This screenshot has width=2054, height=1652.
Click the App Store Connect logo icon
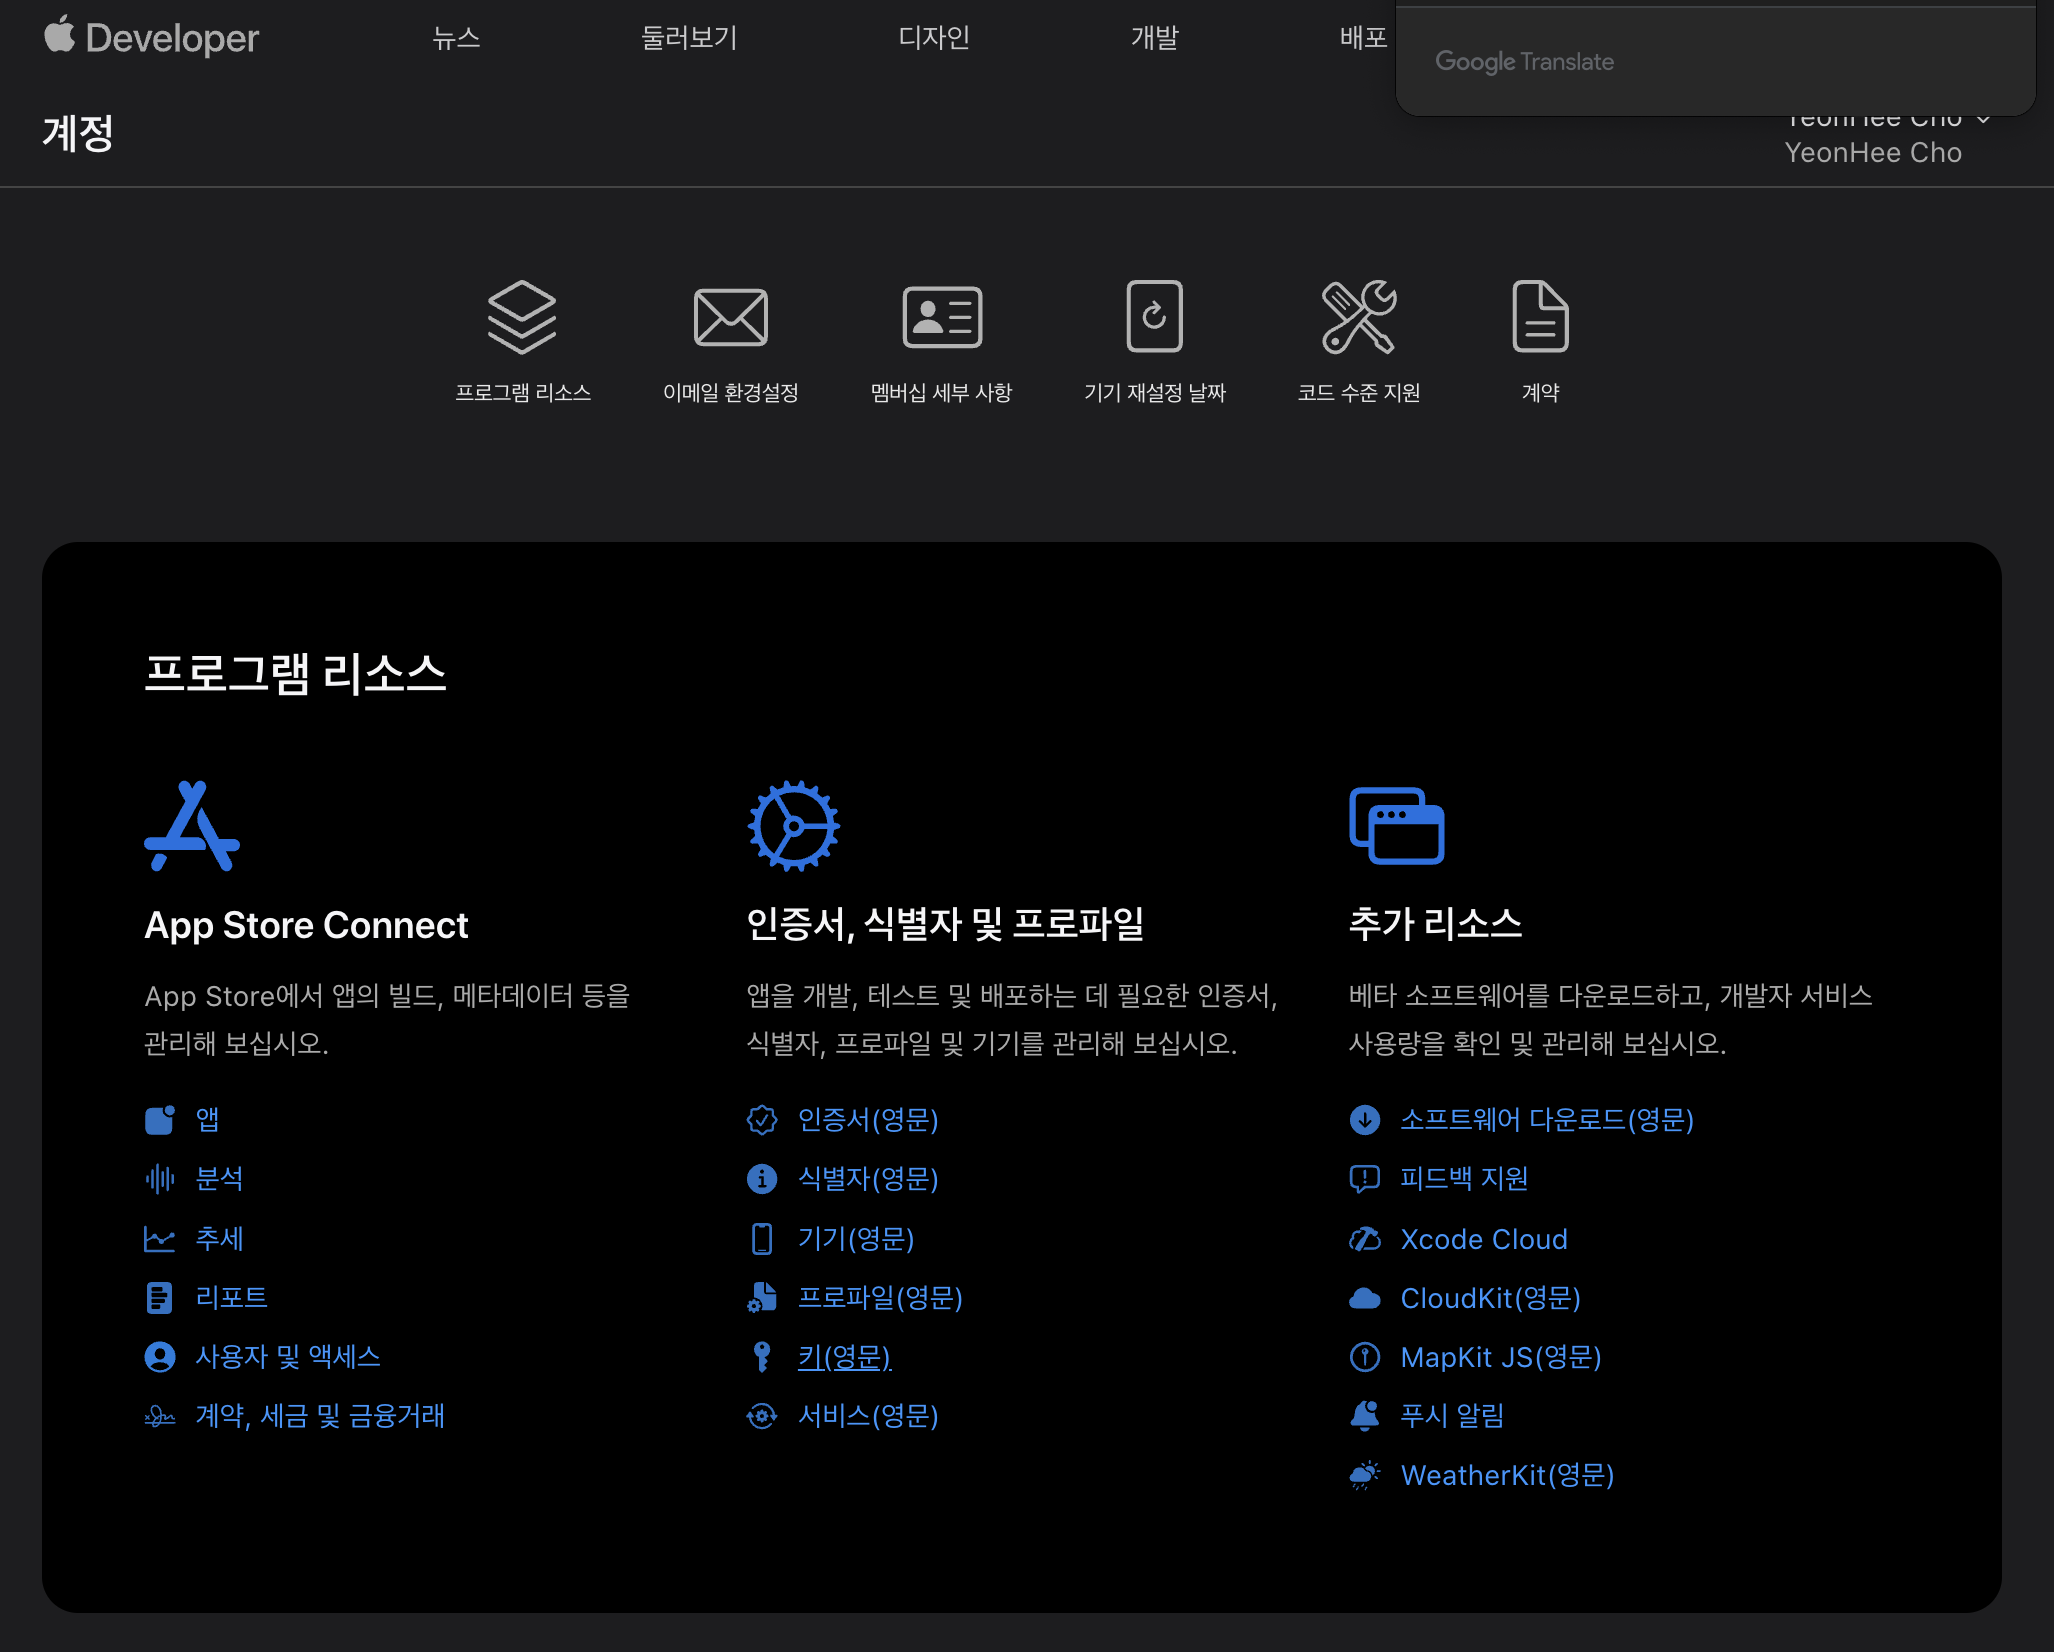coord(192,826)
